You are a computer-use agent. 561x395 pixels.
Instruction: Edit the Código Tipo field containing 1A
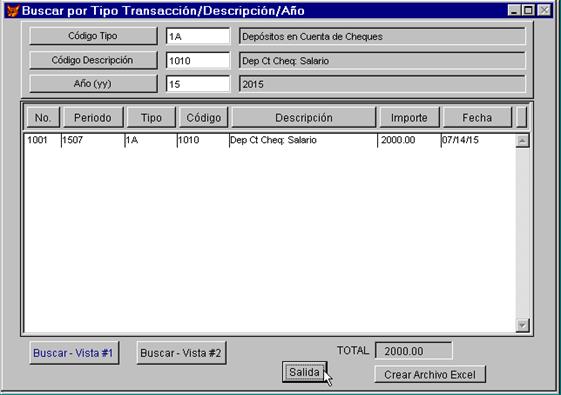pos(198,36)
